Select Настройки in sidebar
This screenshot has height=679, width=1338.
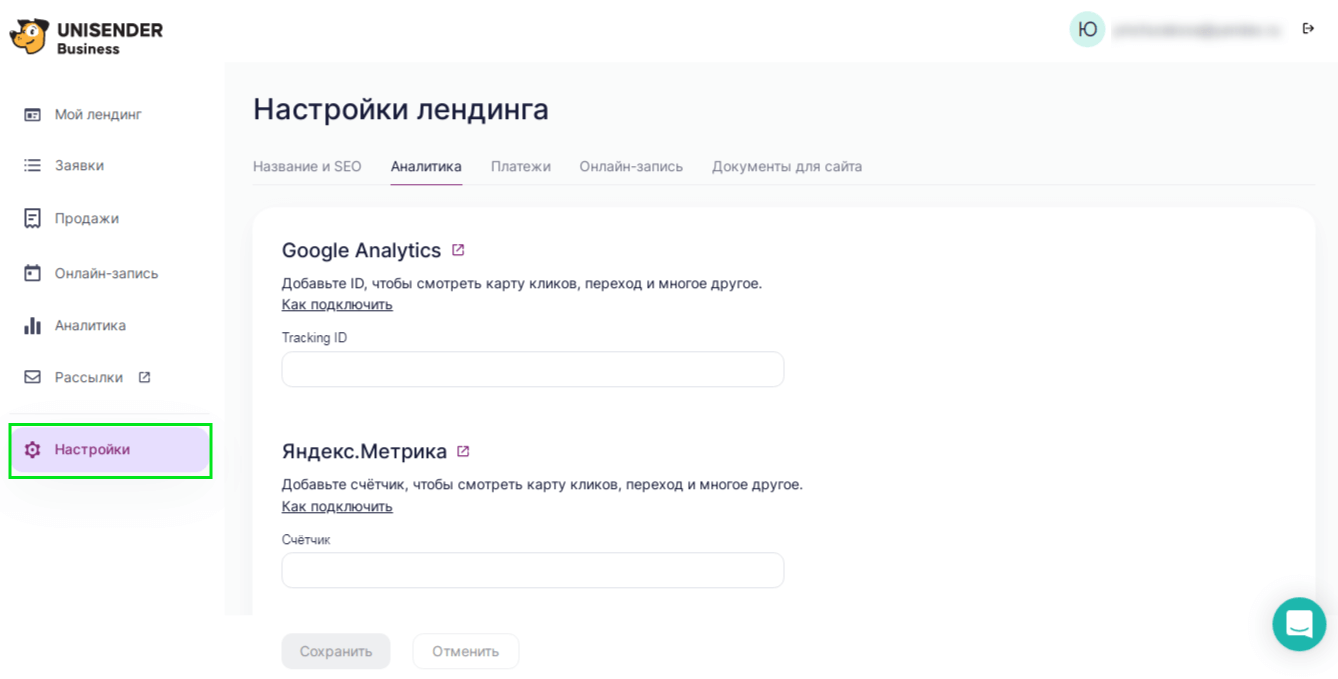110,450
